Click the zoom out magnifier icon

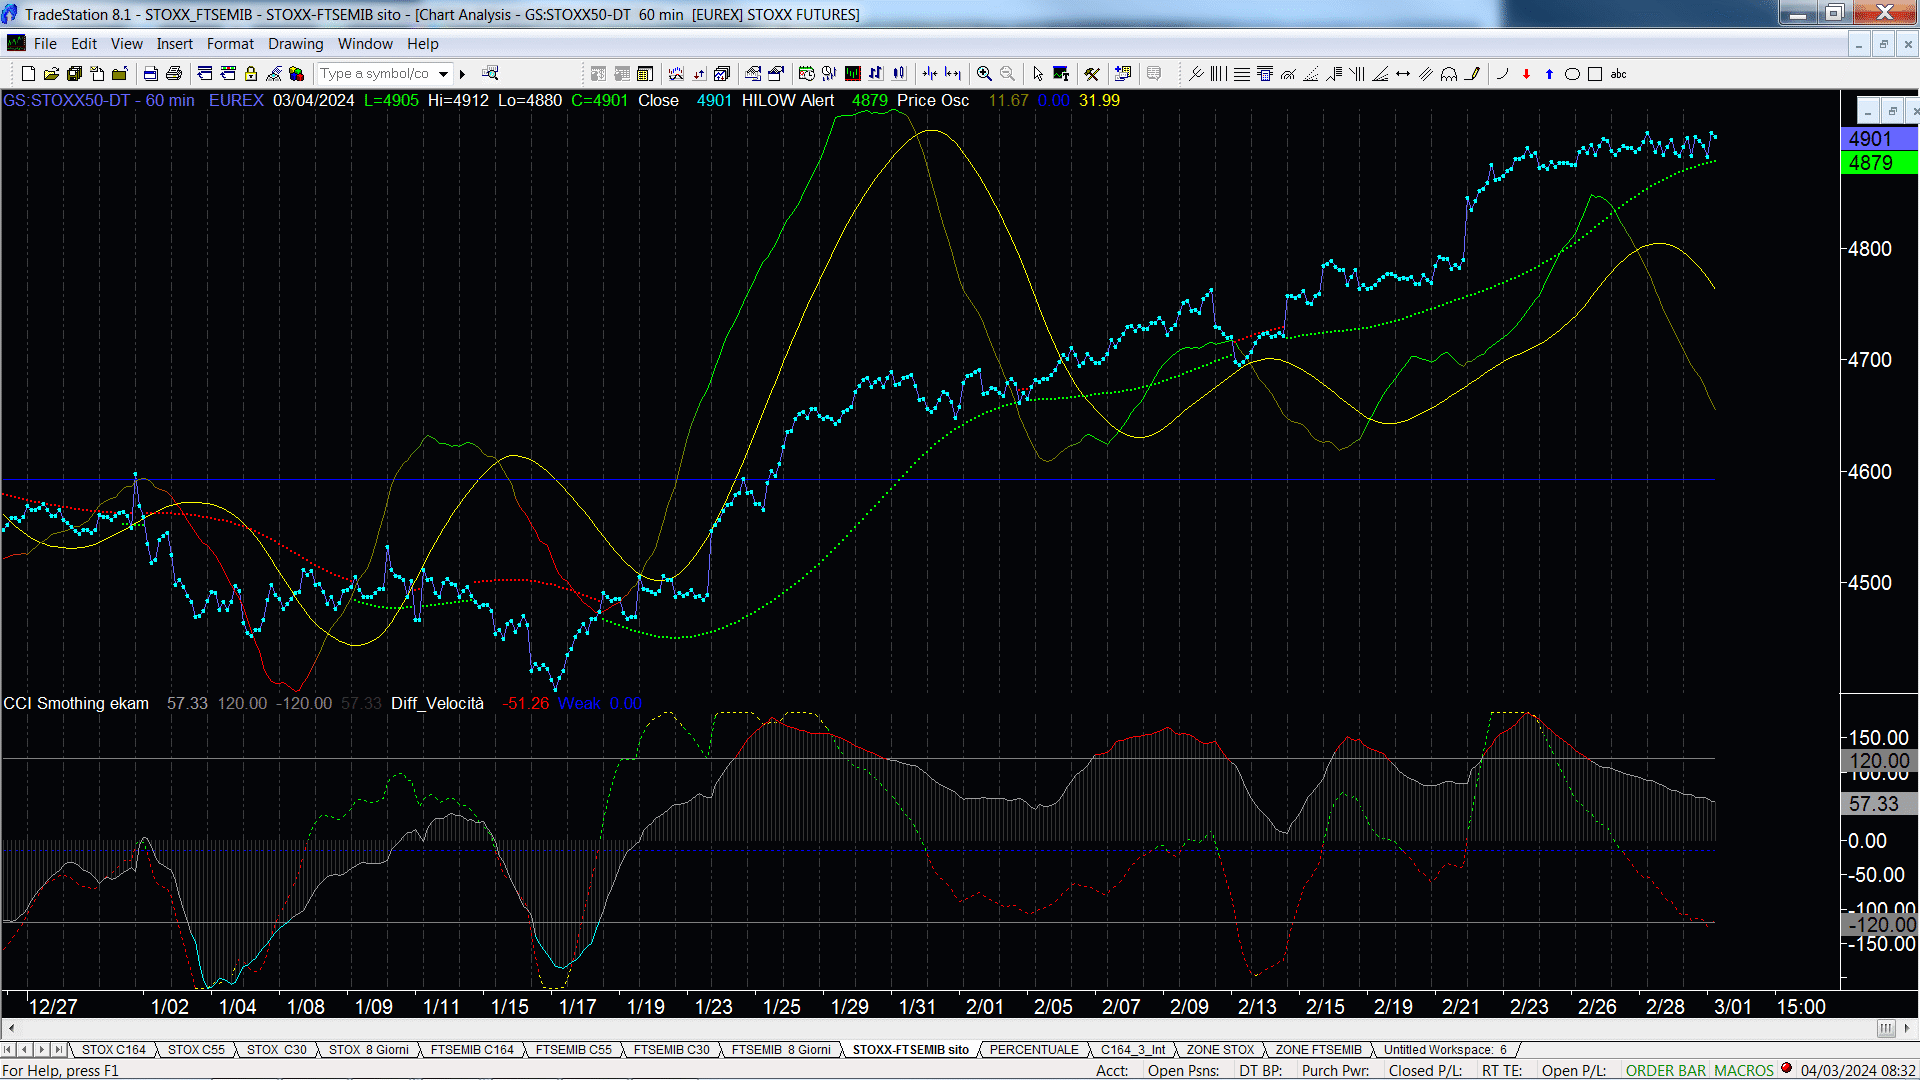coord(1007,74)
